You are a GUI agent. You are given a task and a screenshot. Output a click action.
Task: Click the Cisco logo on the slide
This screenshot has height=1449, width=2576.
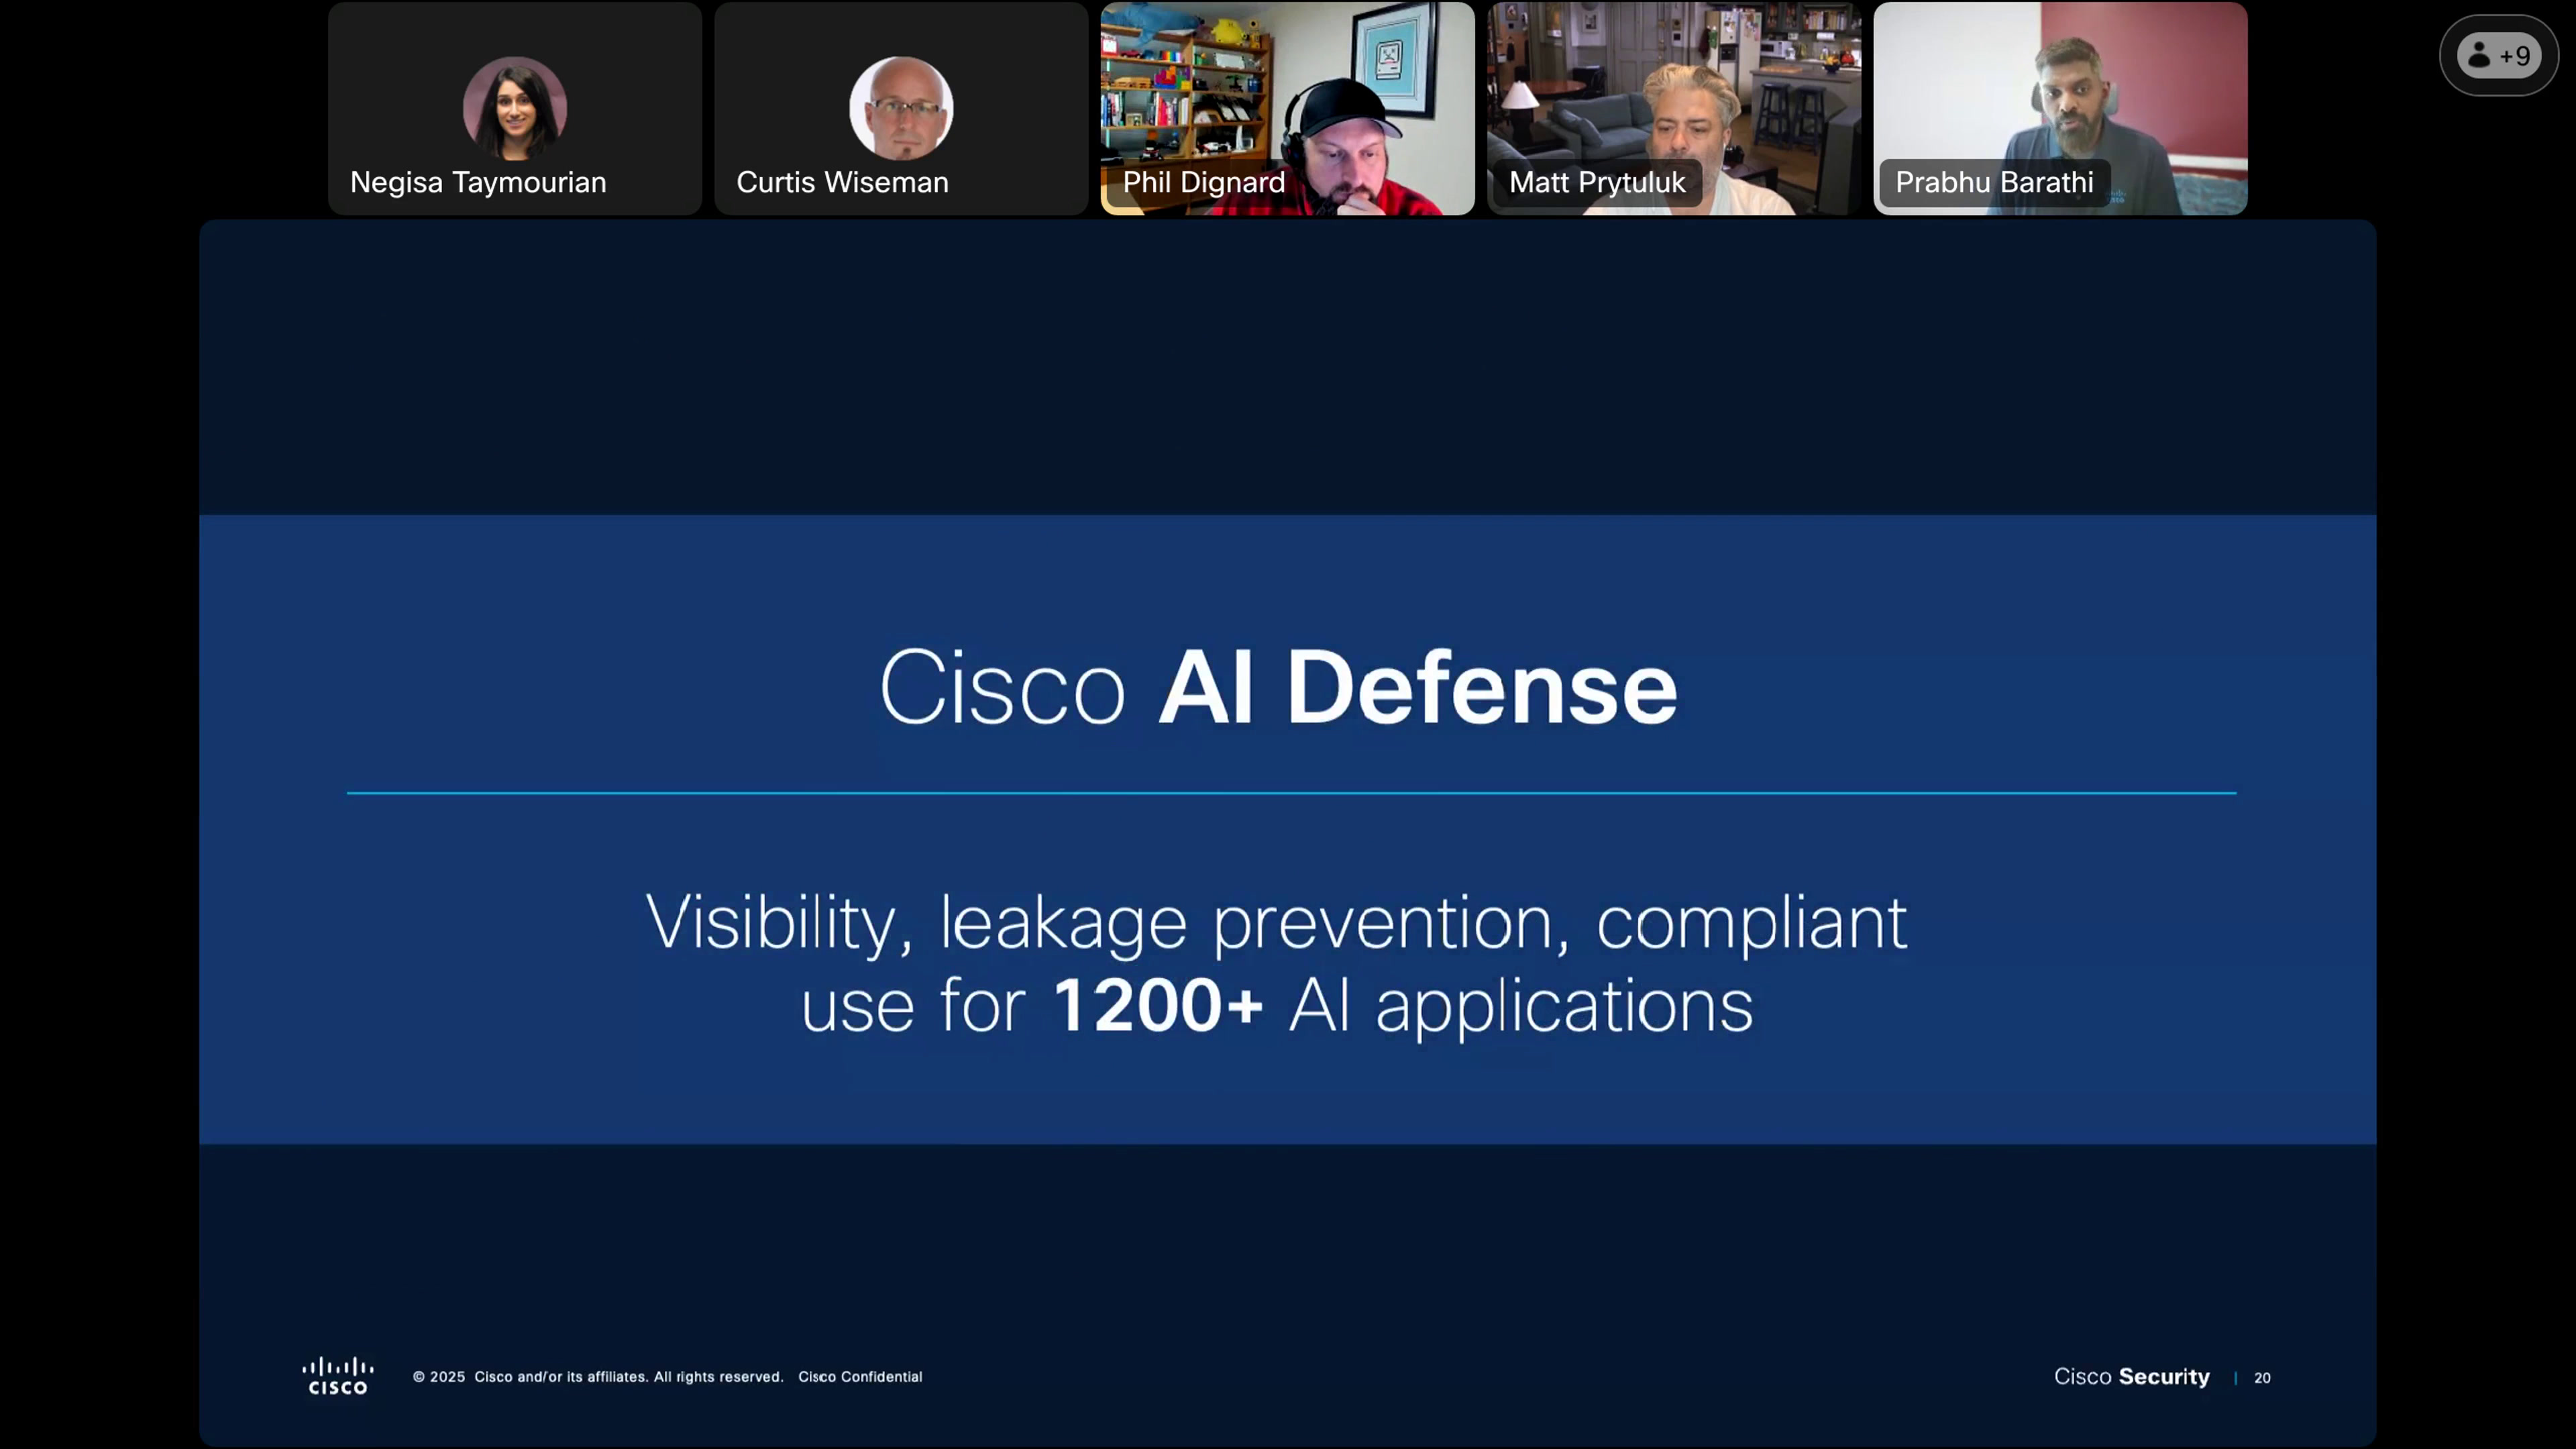pyautogui.click(x=338, y=1376)
